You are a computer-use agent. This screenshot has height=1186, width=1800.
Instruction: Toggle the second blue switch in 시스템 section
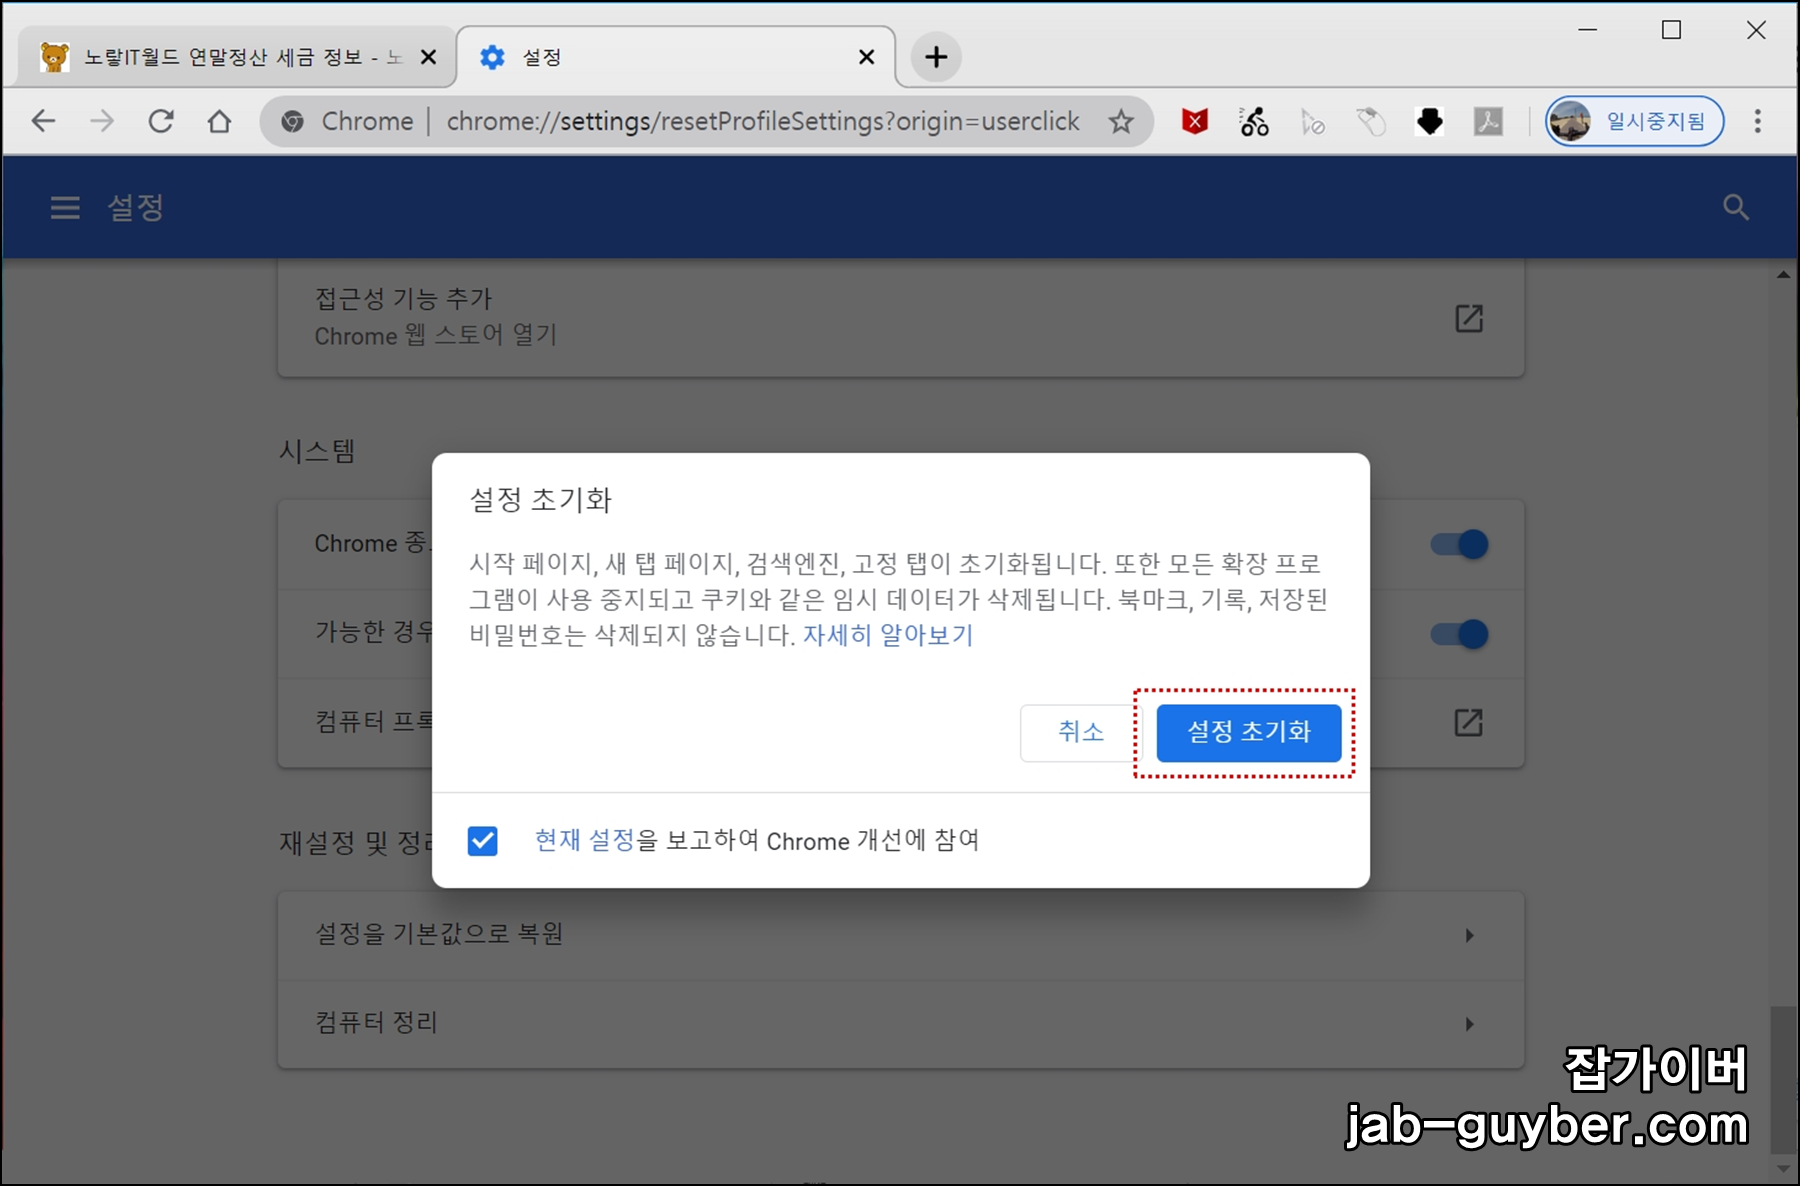tap(1458, 633)
